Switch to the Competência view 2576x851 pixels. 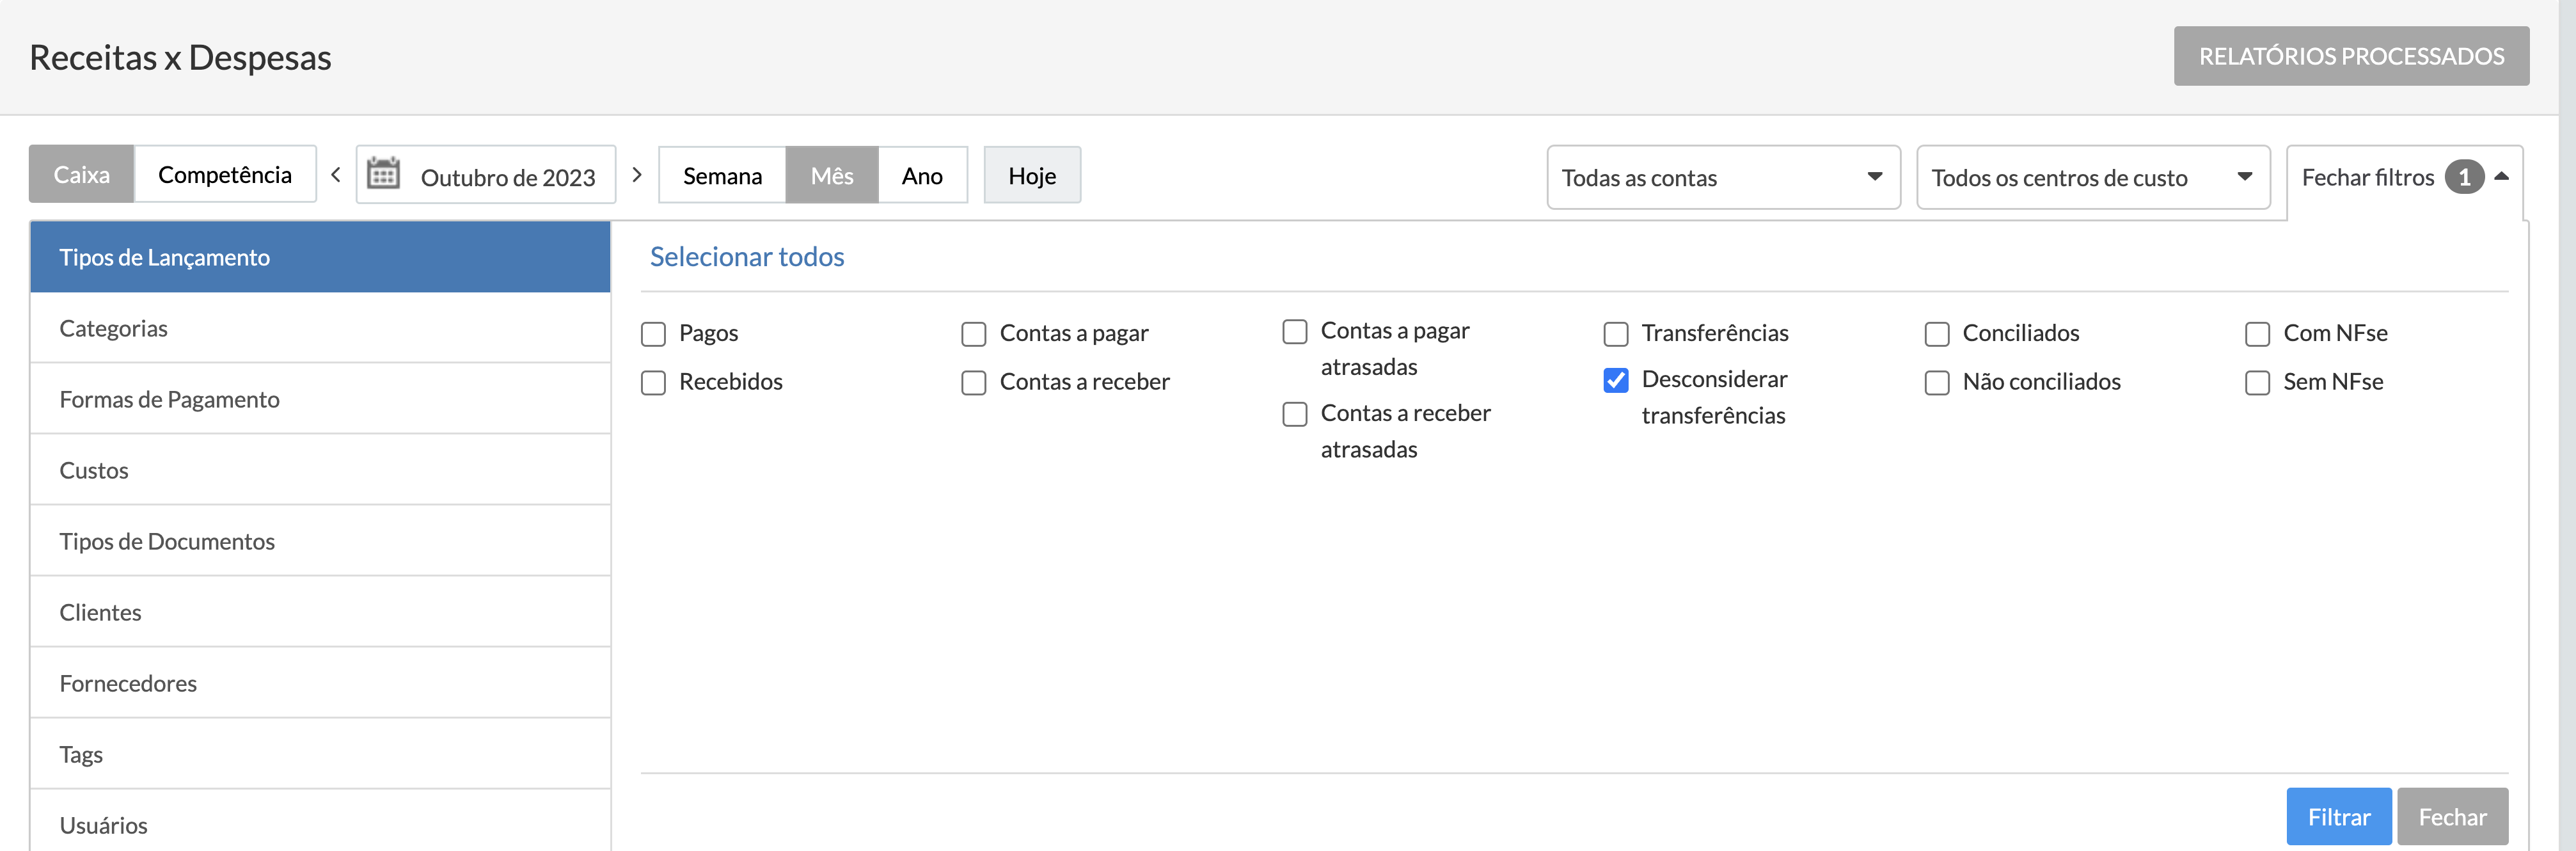(225, 175)
